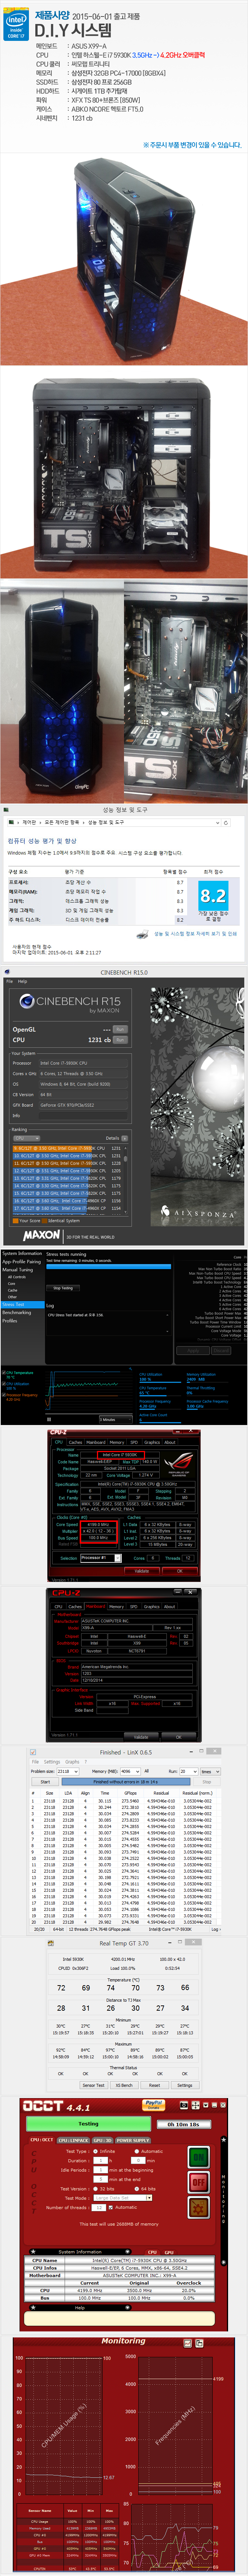Image resolution: width=248 pixels, height=2576 pixels.
Task: Open Profiles in Intel XTU sidebar
Action: pyautogui.click(x=10, y=1320)
